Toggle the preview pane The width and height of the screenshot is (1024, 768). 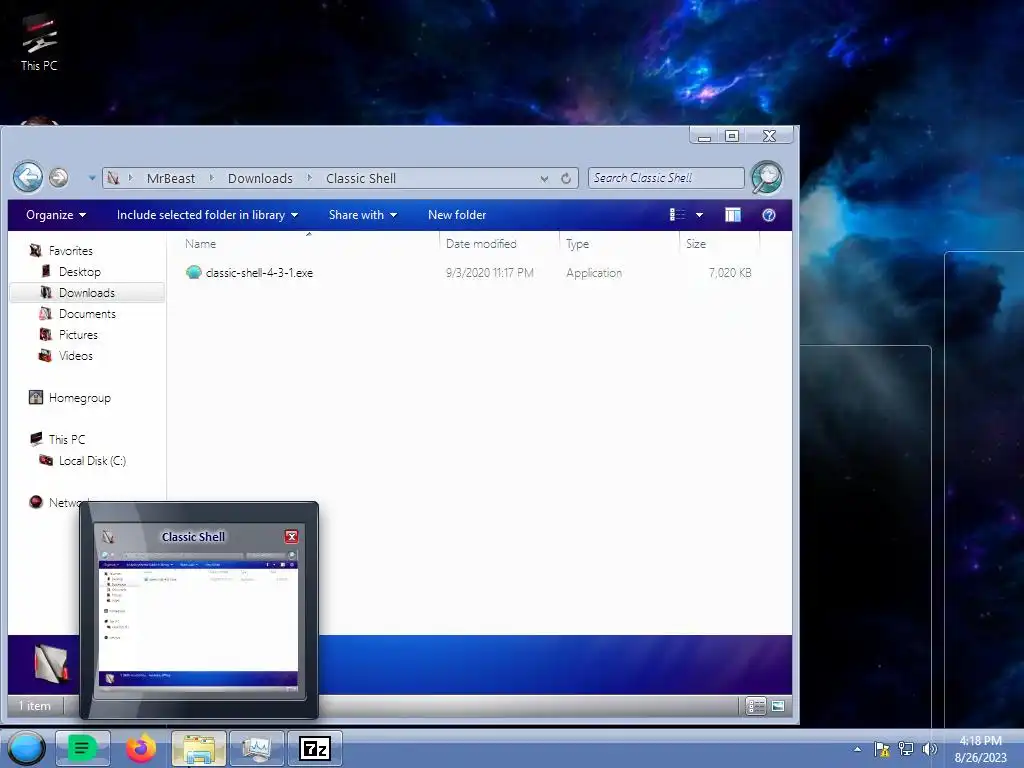(x=733, y=215)
